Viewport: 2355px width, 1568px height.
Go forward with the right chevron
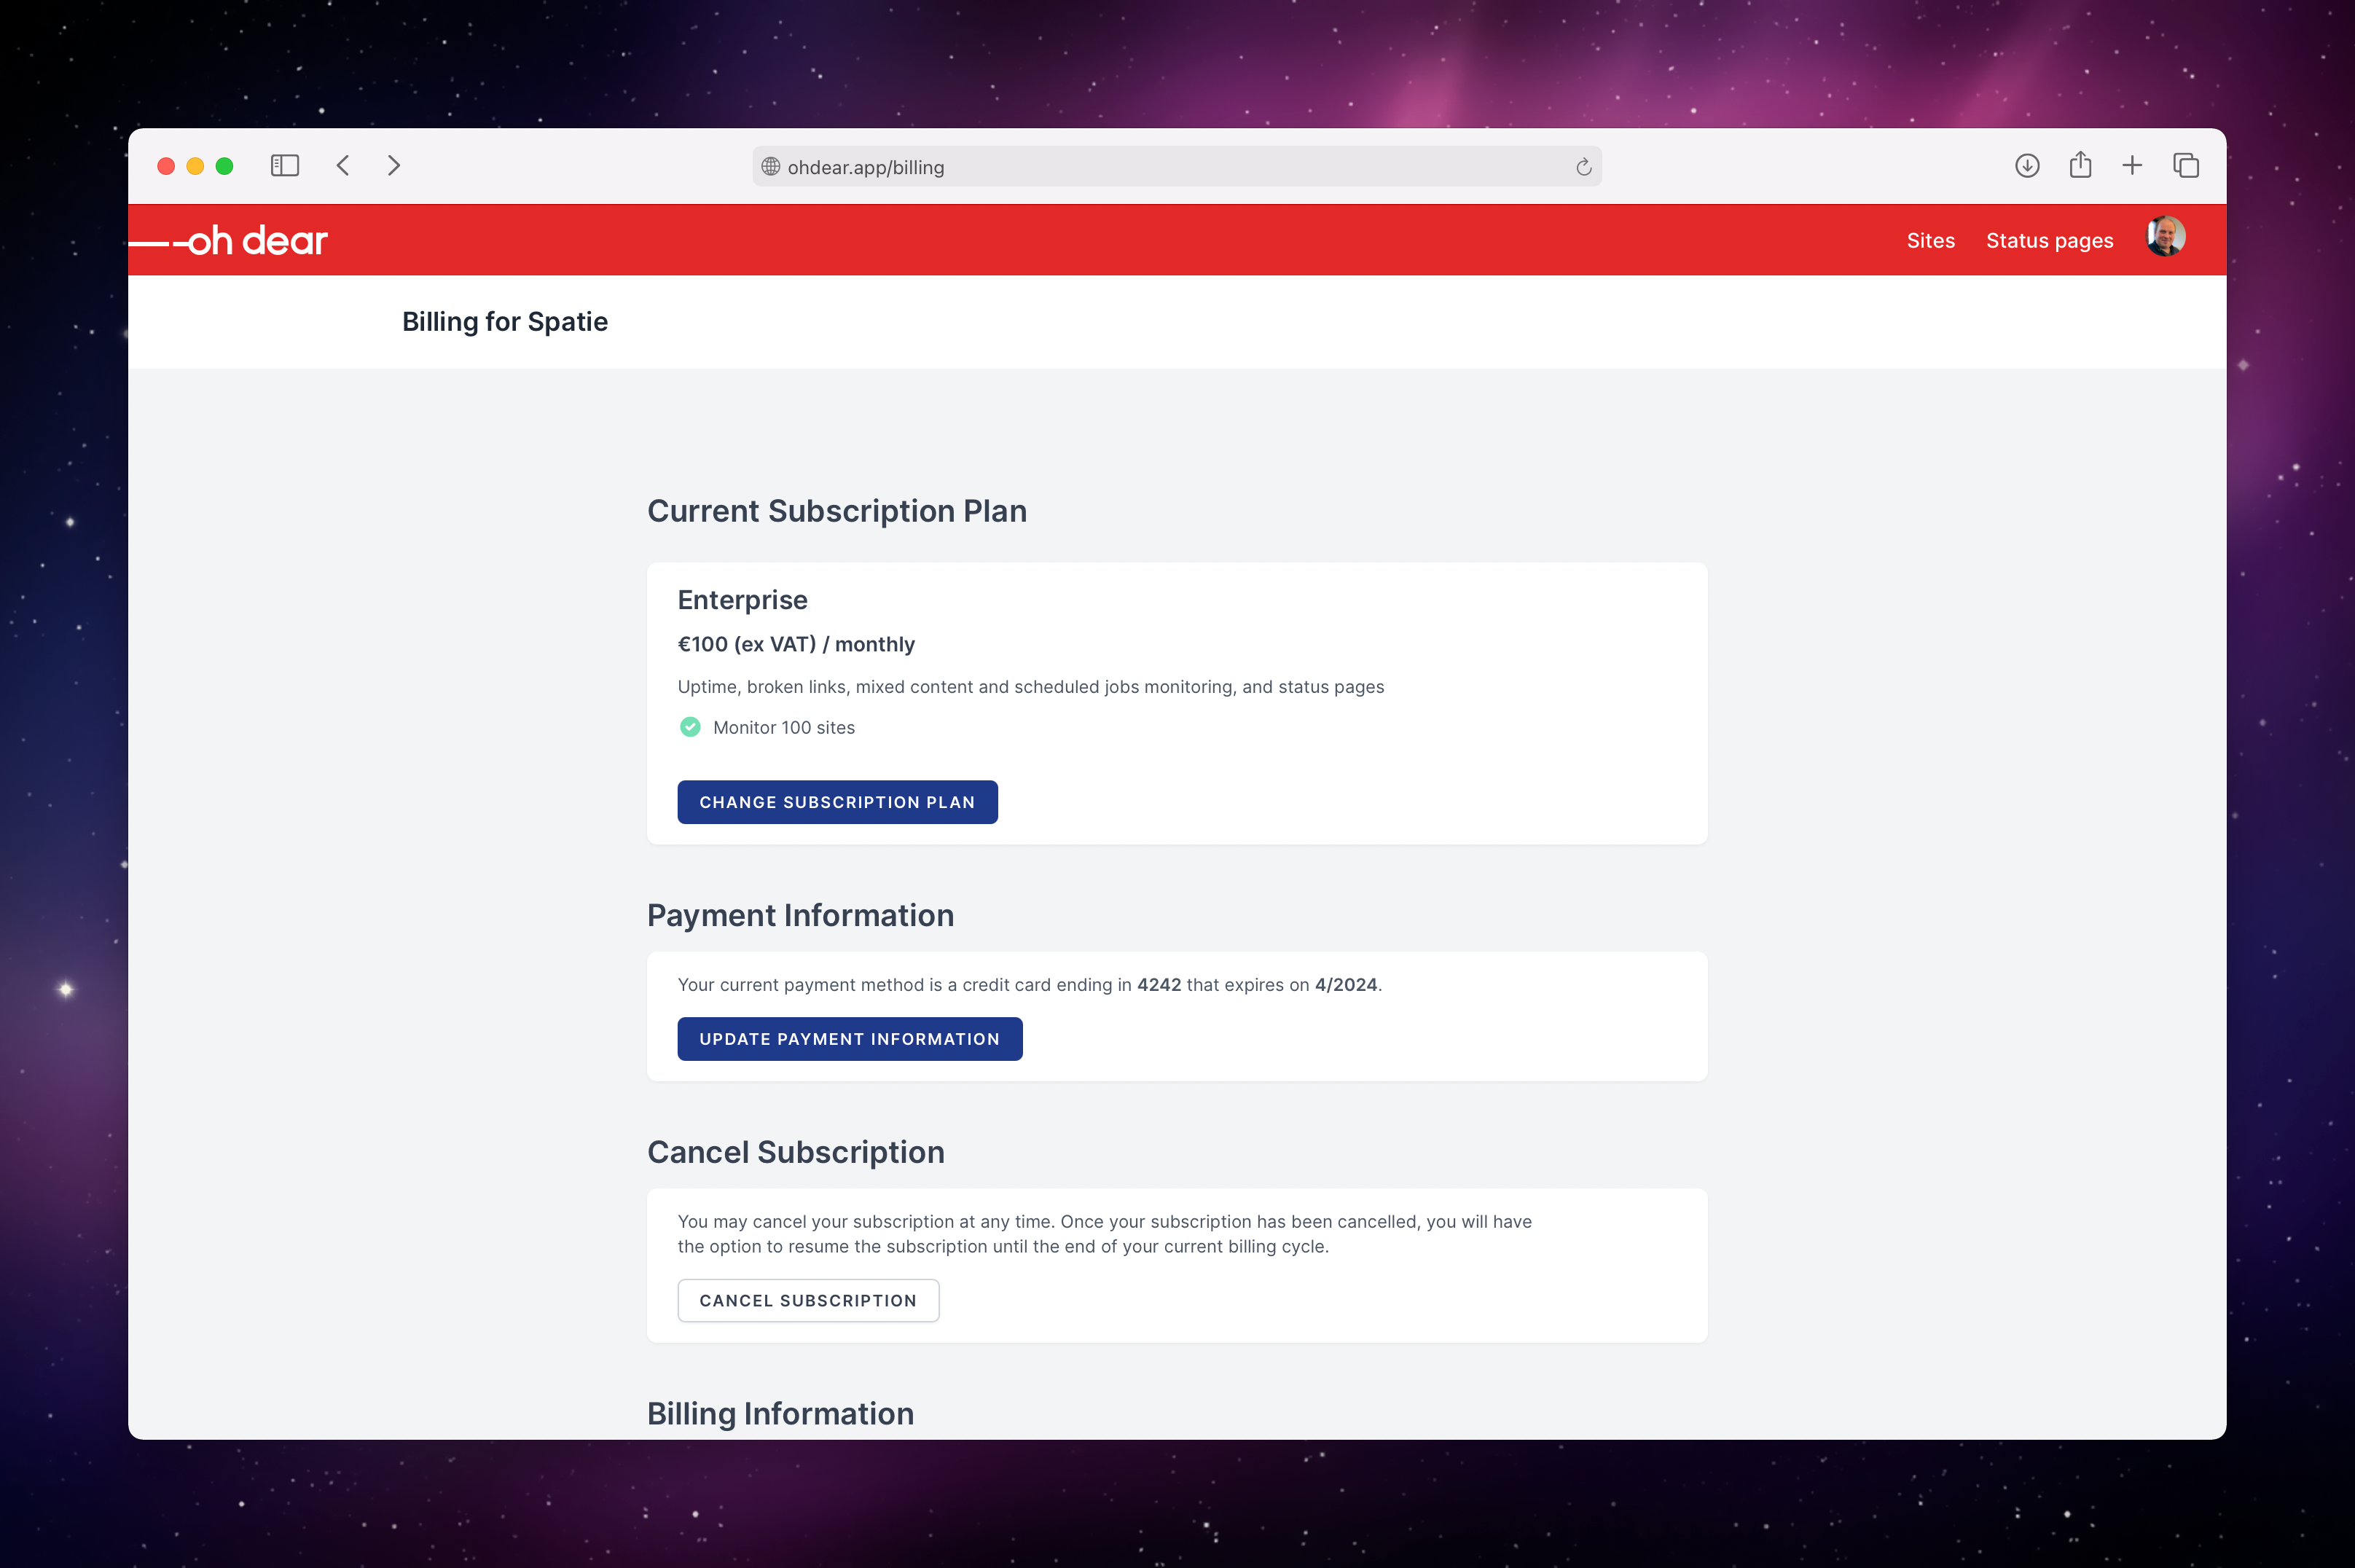[394, 166]
